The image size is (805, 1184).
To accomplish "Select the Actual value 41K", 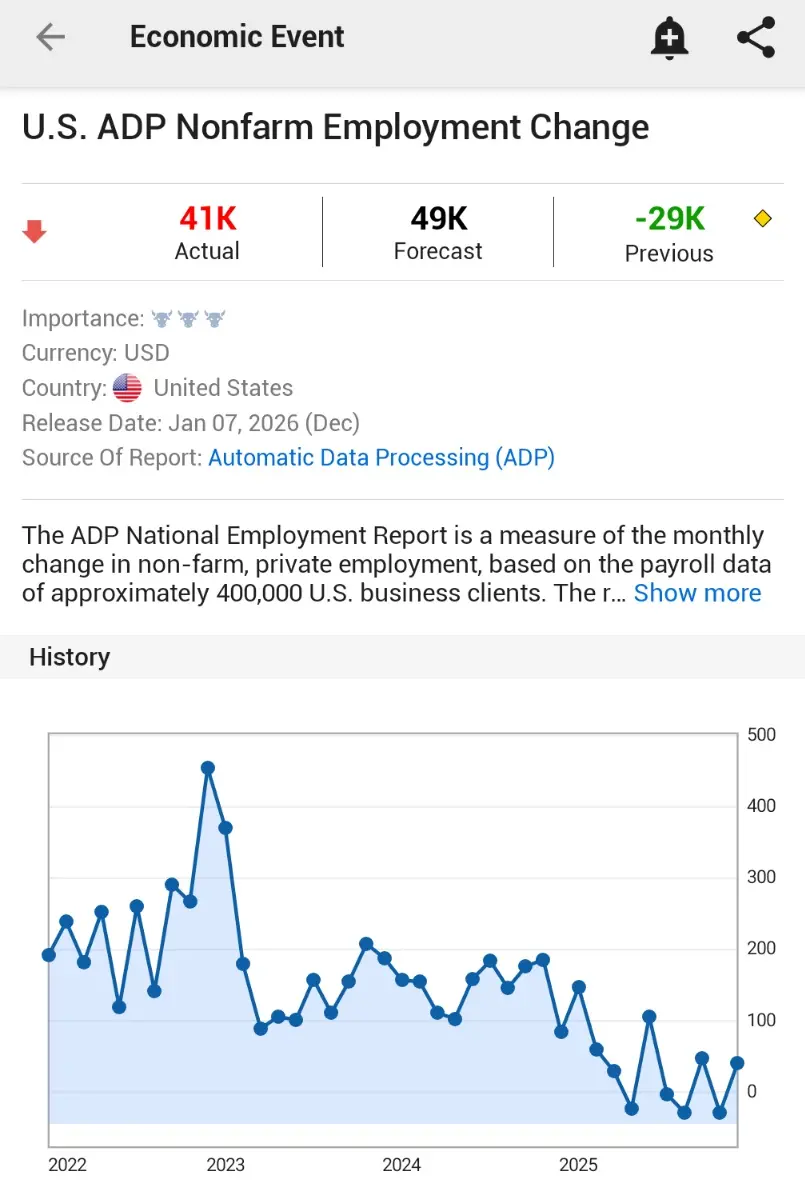I will coord(206,218).
